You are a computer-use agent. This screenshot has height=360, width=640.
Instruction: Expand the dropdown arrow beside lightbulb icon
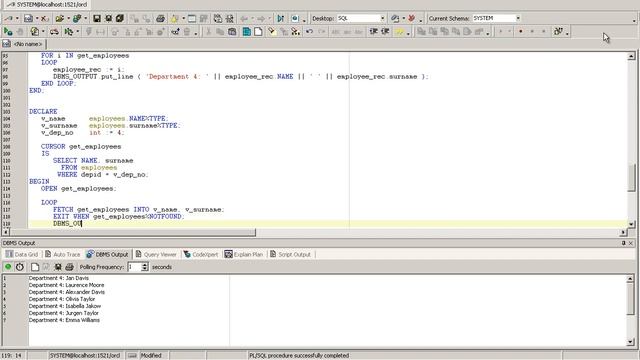pyautogui.click(x=183, y=18)
